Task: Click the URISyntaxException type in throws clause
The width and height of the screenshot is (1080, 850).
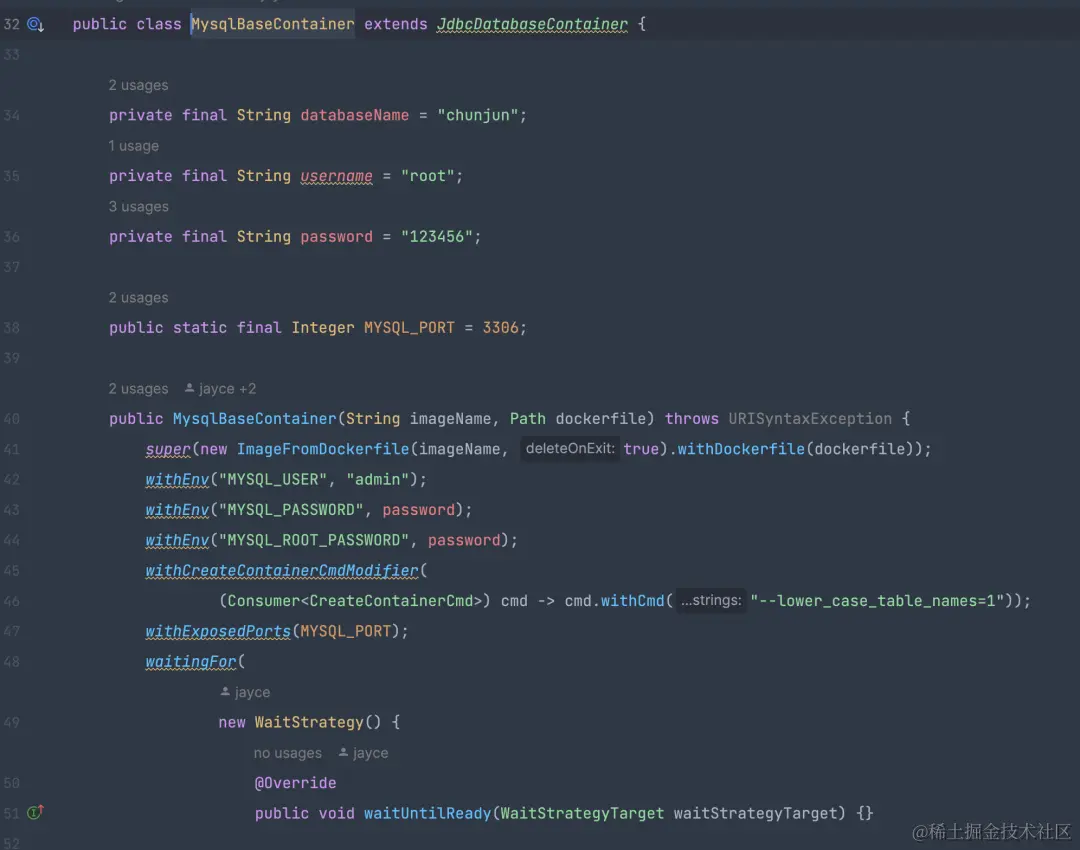Action: click(810, 419)
